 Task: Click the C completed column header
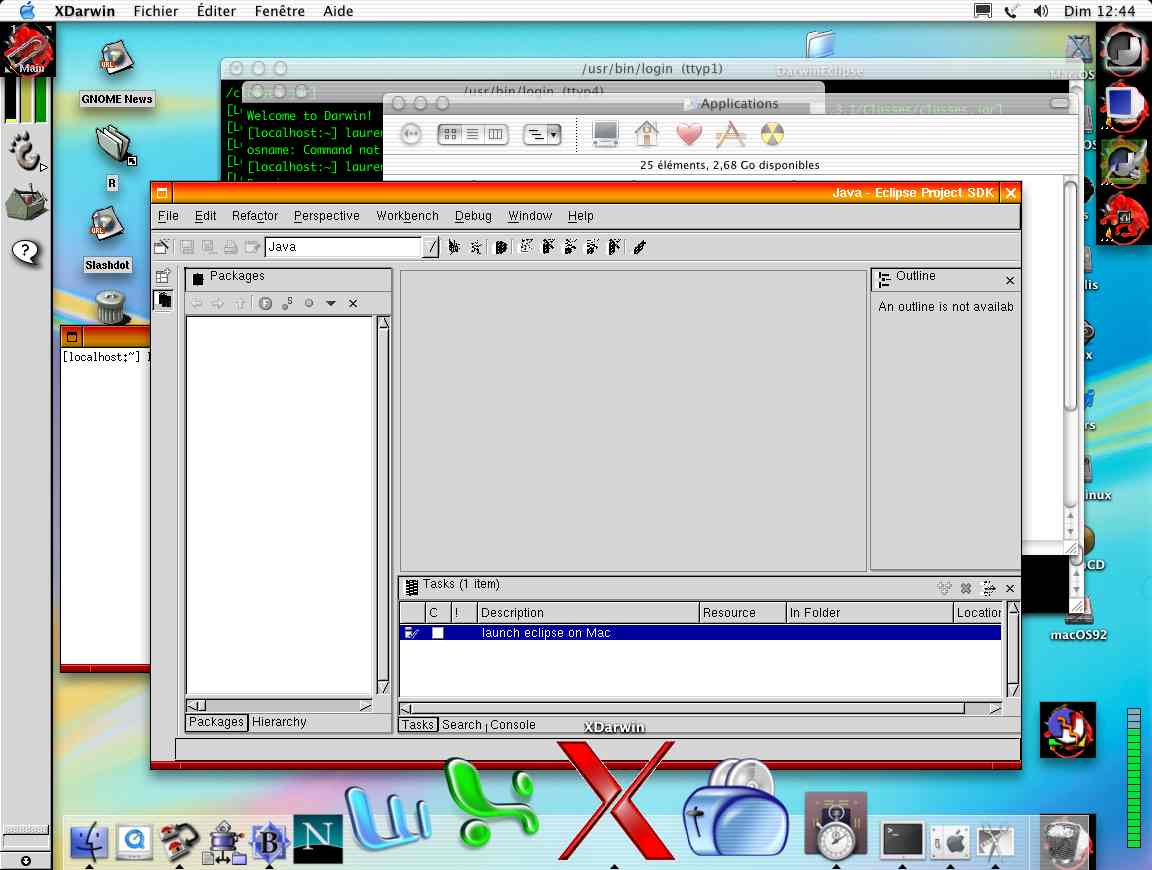pos(437,613)
